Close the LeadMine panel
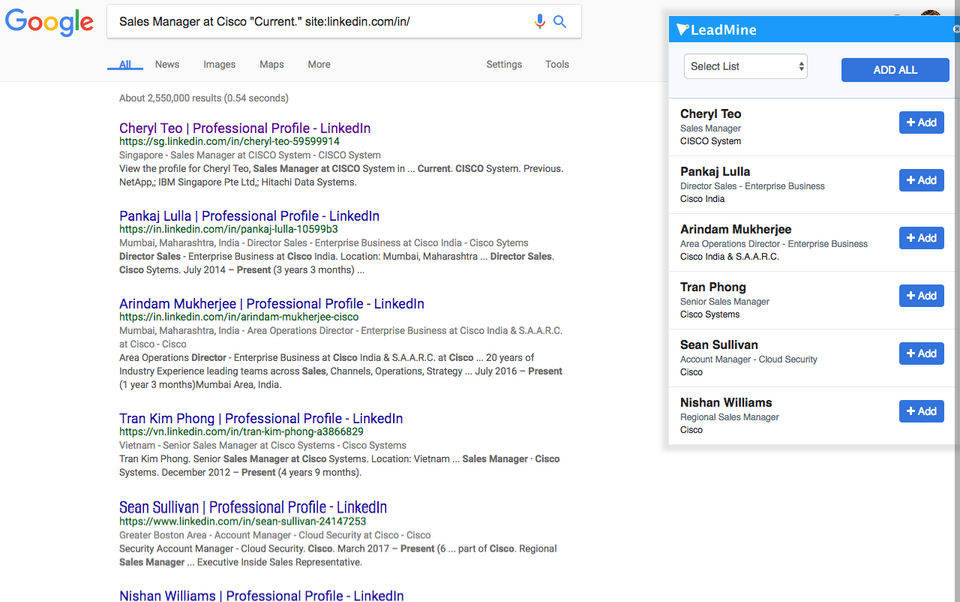960x602 pixels. point(956,30)
